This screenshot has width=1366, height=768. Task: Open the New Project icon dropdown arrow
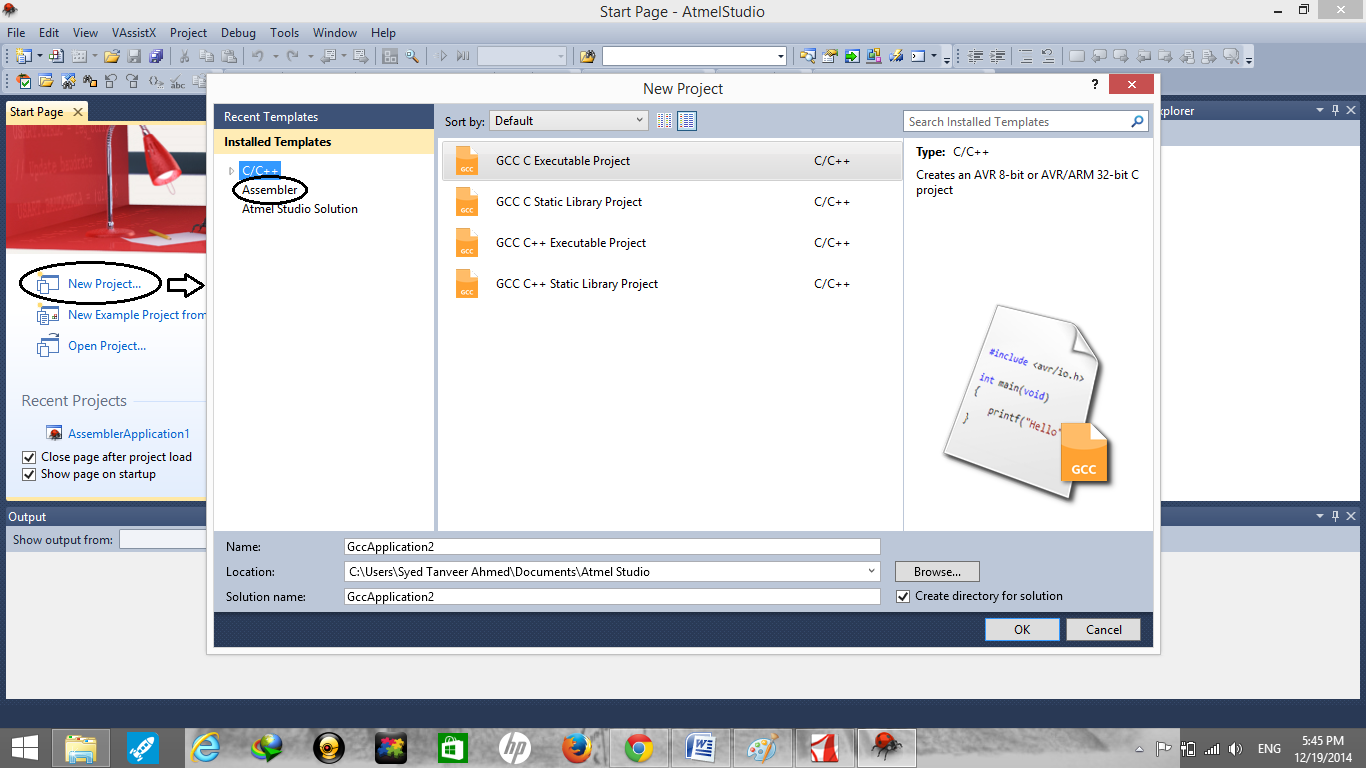40,56
